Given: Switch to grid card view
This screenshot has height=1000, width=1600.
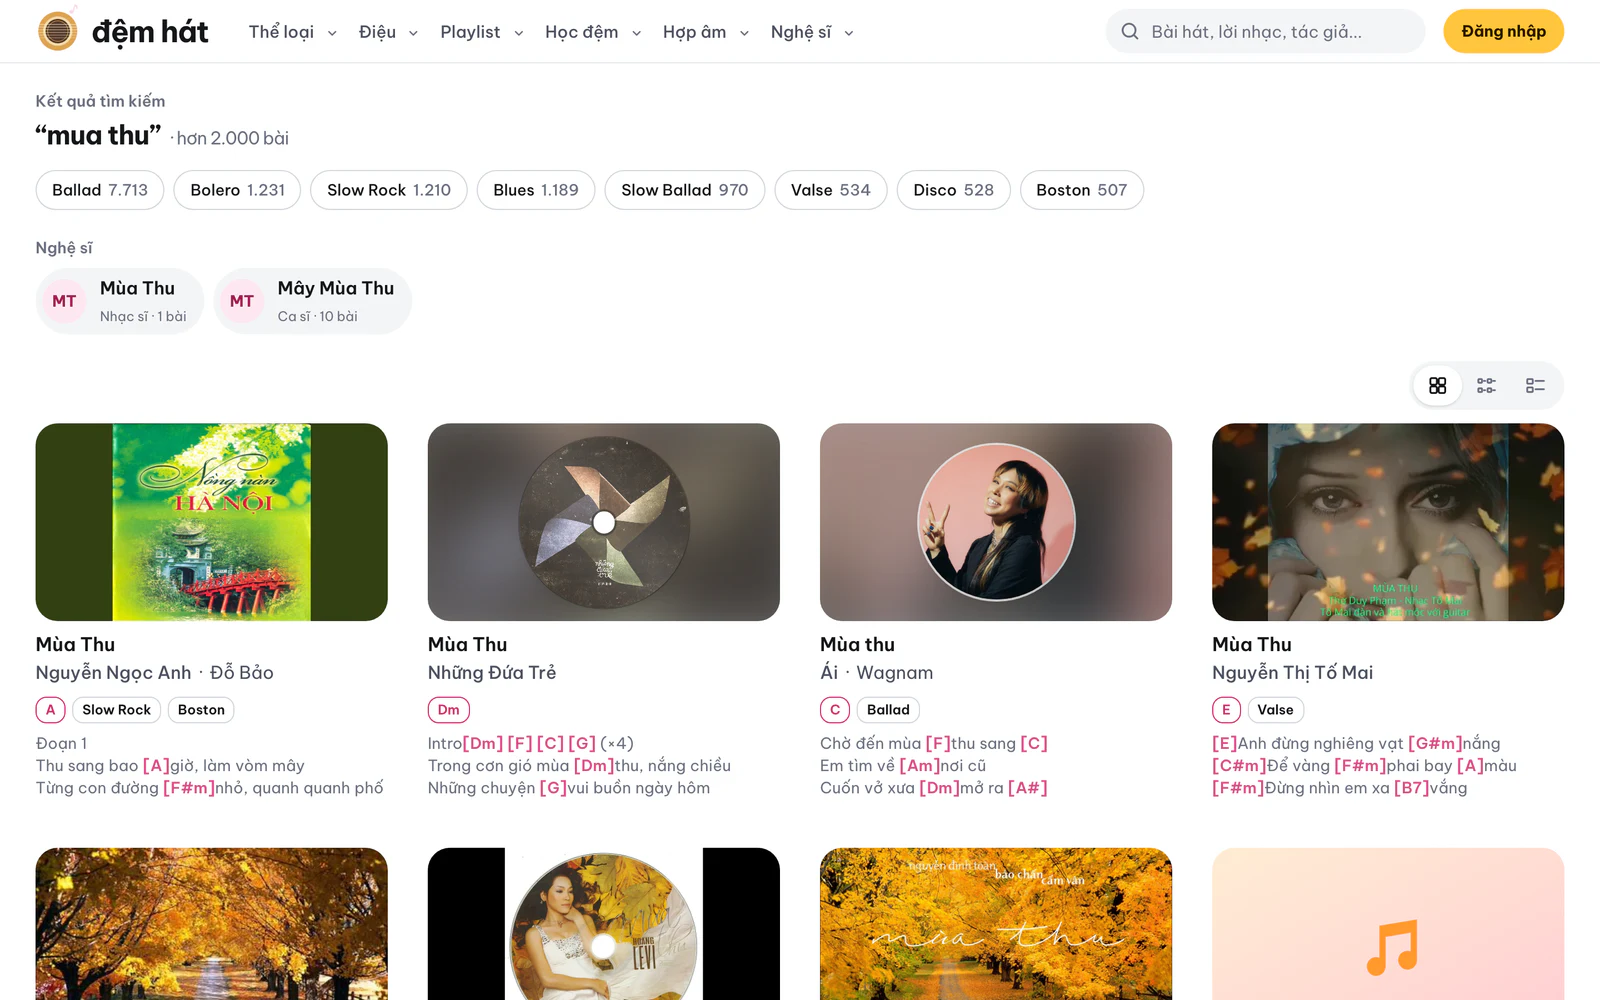Looking at the screenshot, I should 1438,386.
